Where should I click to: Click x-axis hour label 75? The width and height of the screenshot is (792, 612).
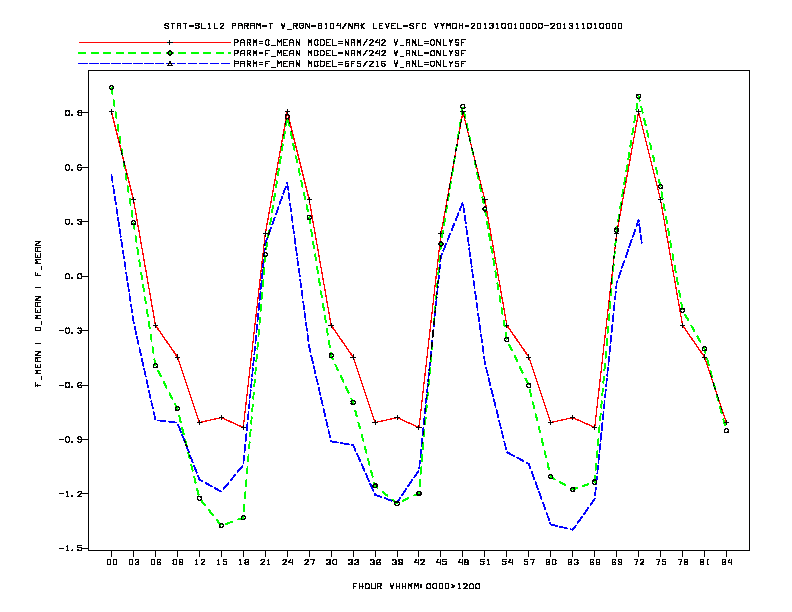pyautogui.click(x=661, y=562)
